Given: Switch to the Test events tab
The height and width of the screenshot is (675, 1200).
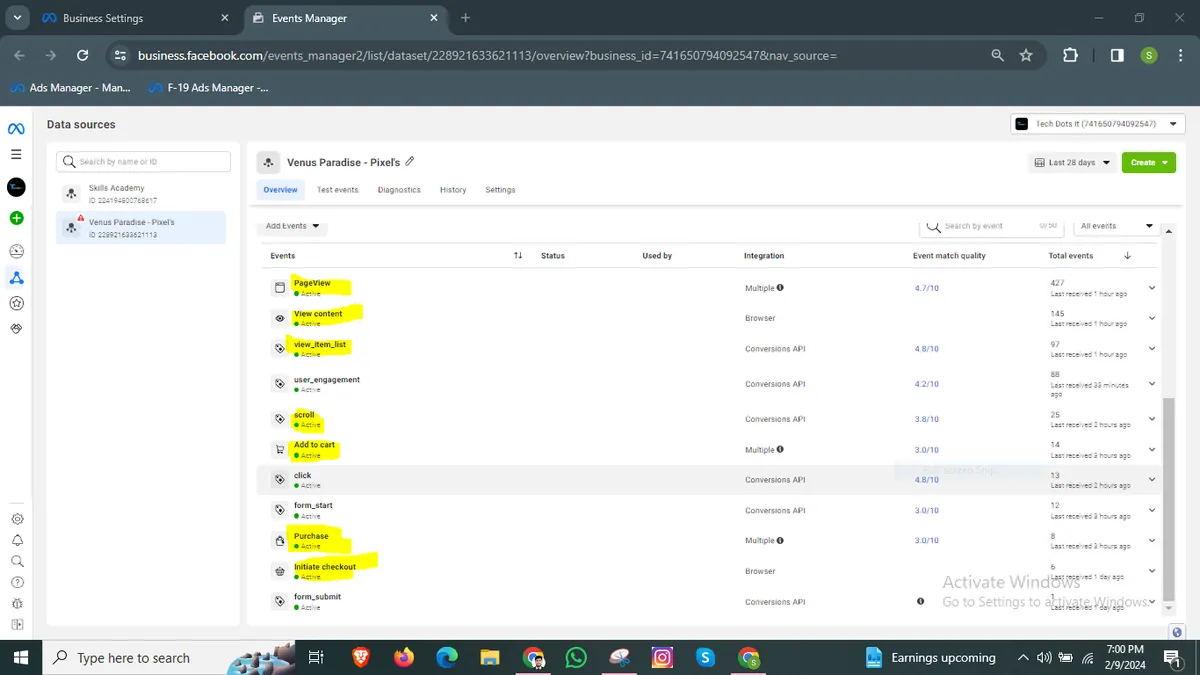Looking at the screenshot, I should tap(338, 190).
